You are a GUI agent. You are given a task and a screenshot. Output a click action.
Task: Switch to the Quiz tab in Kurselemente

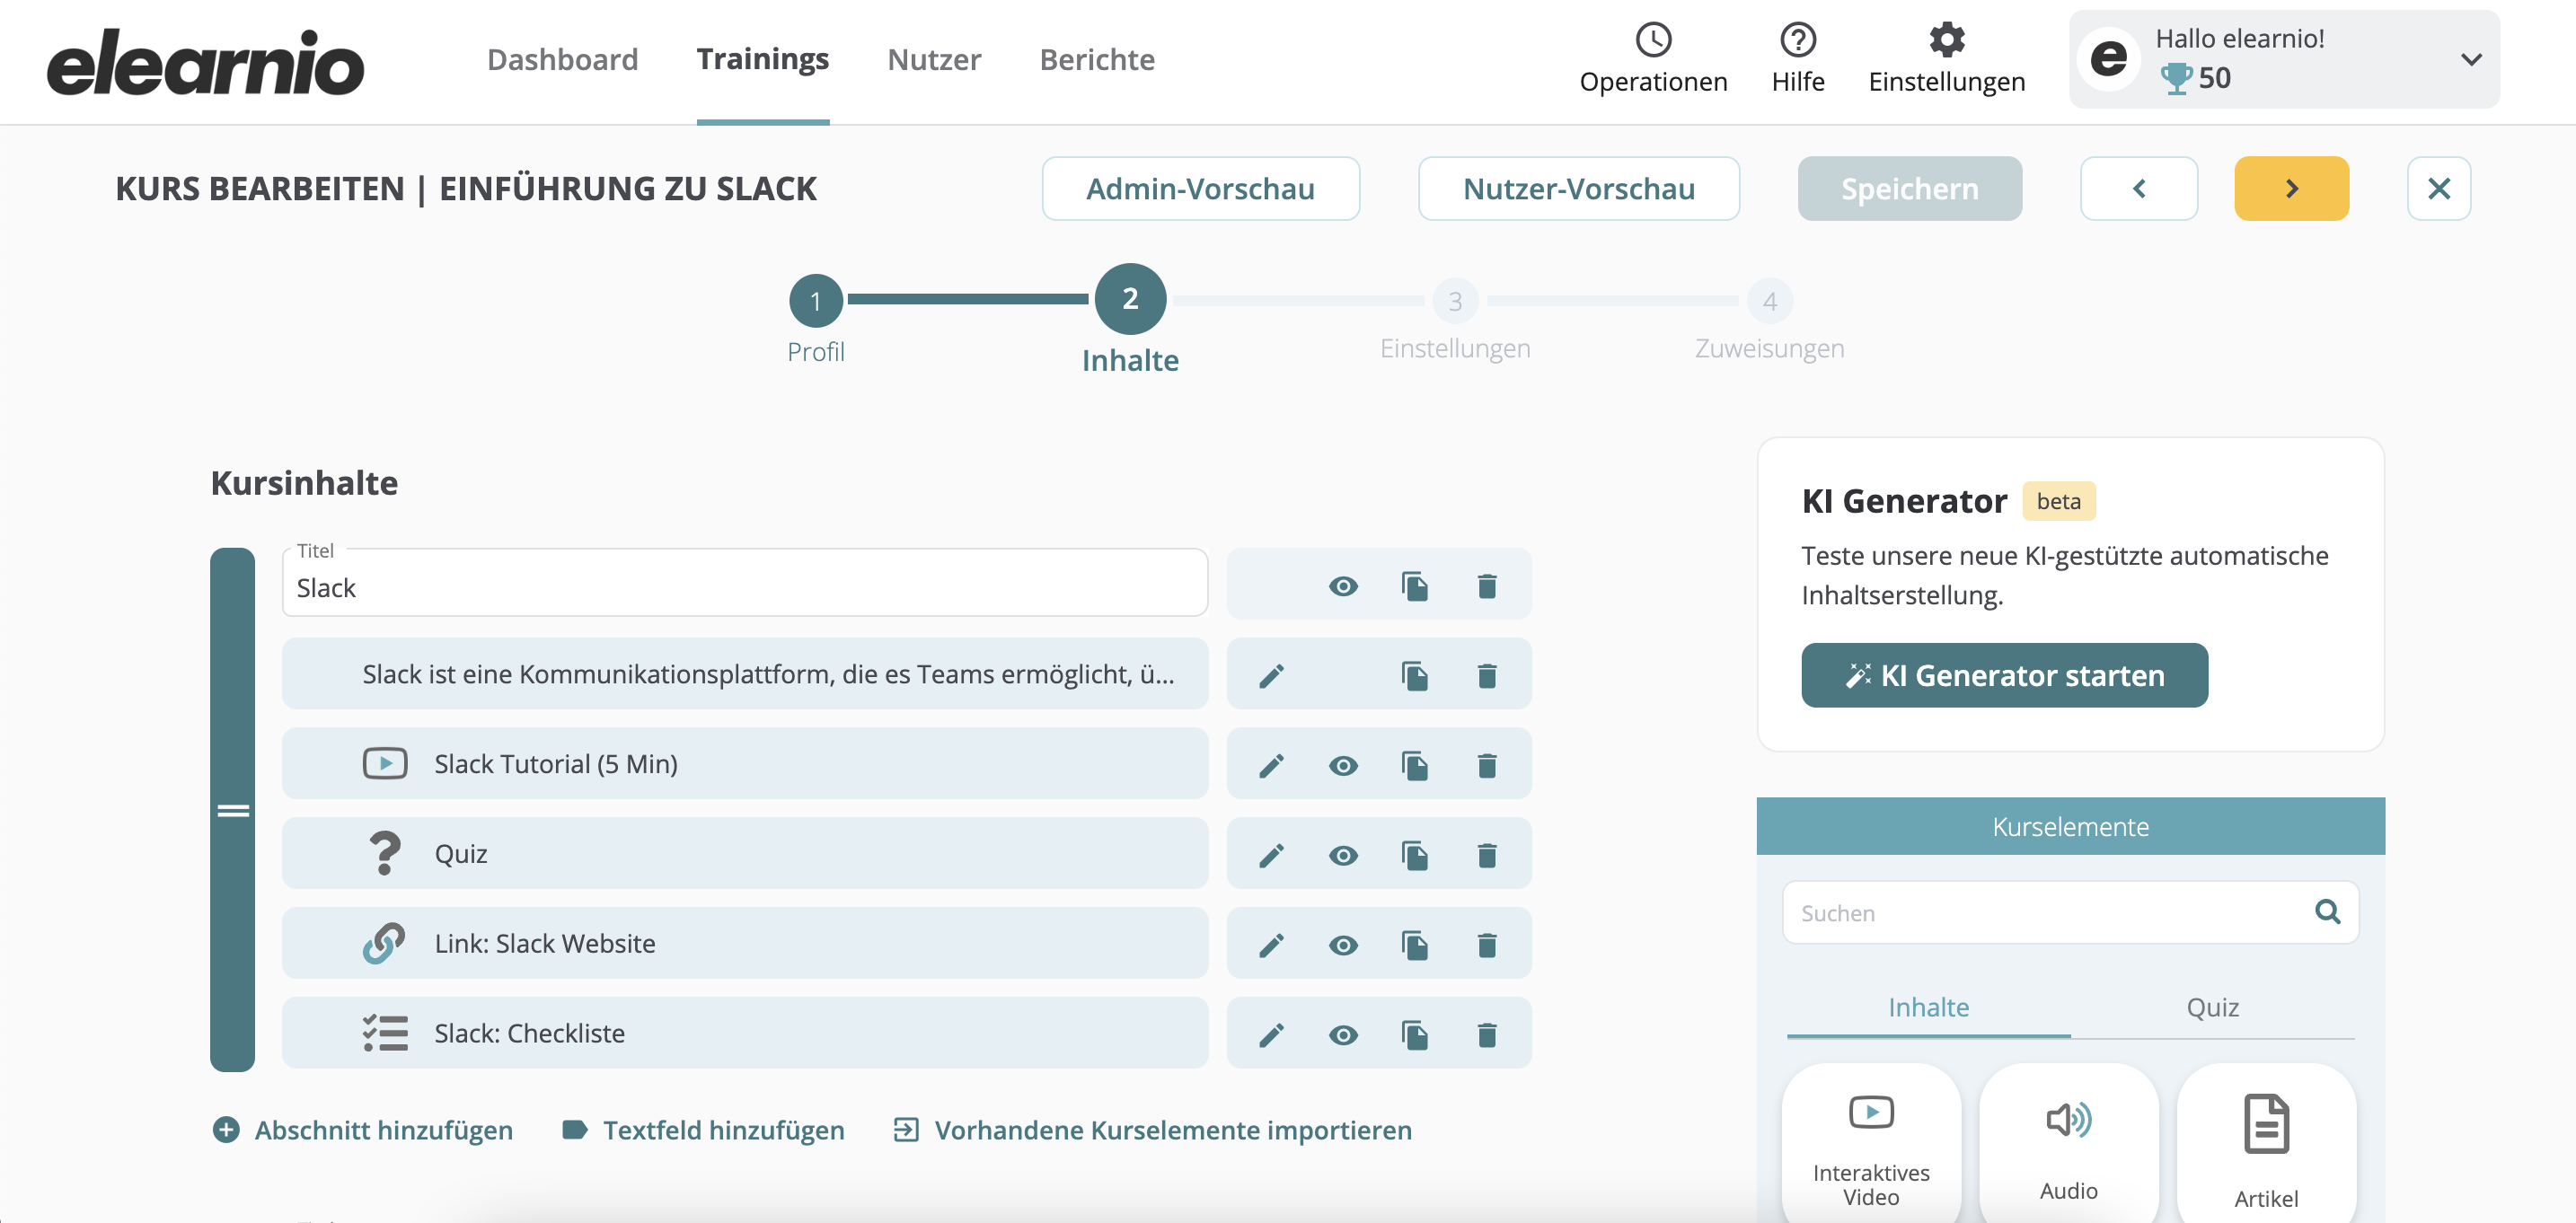2212,1007
